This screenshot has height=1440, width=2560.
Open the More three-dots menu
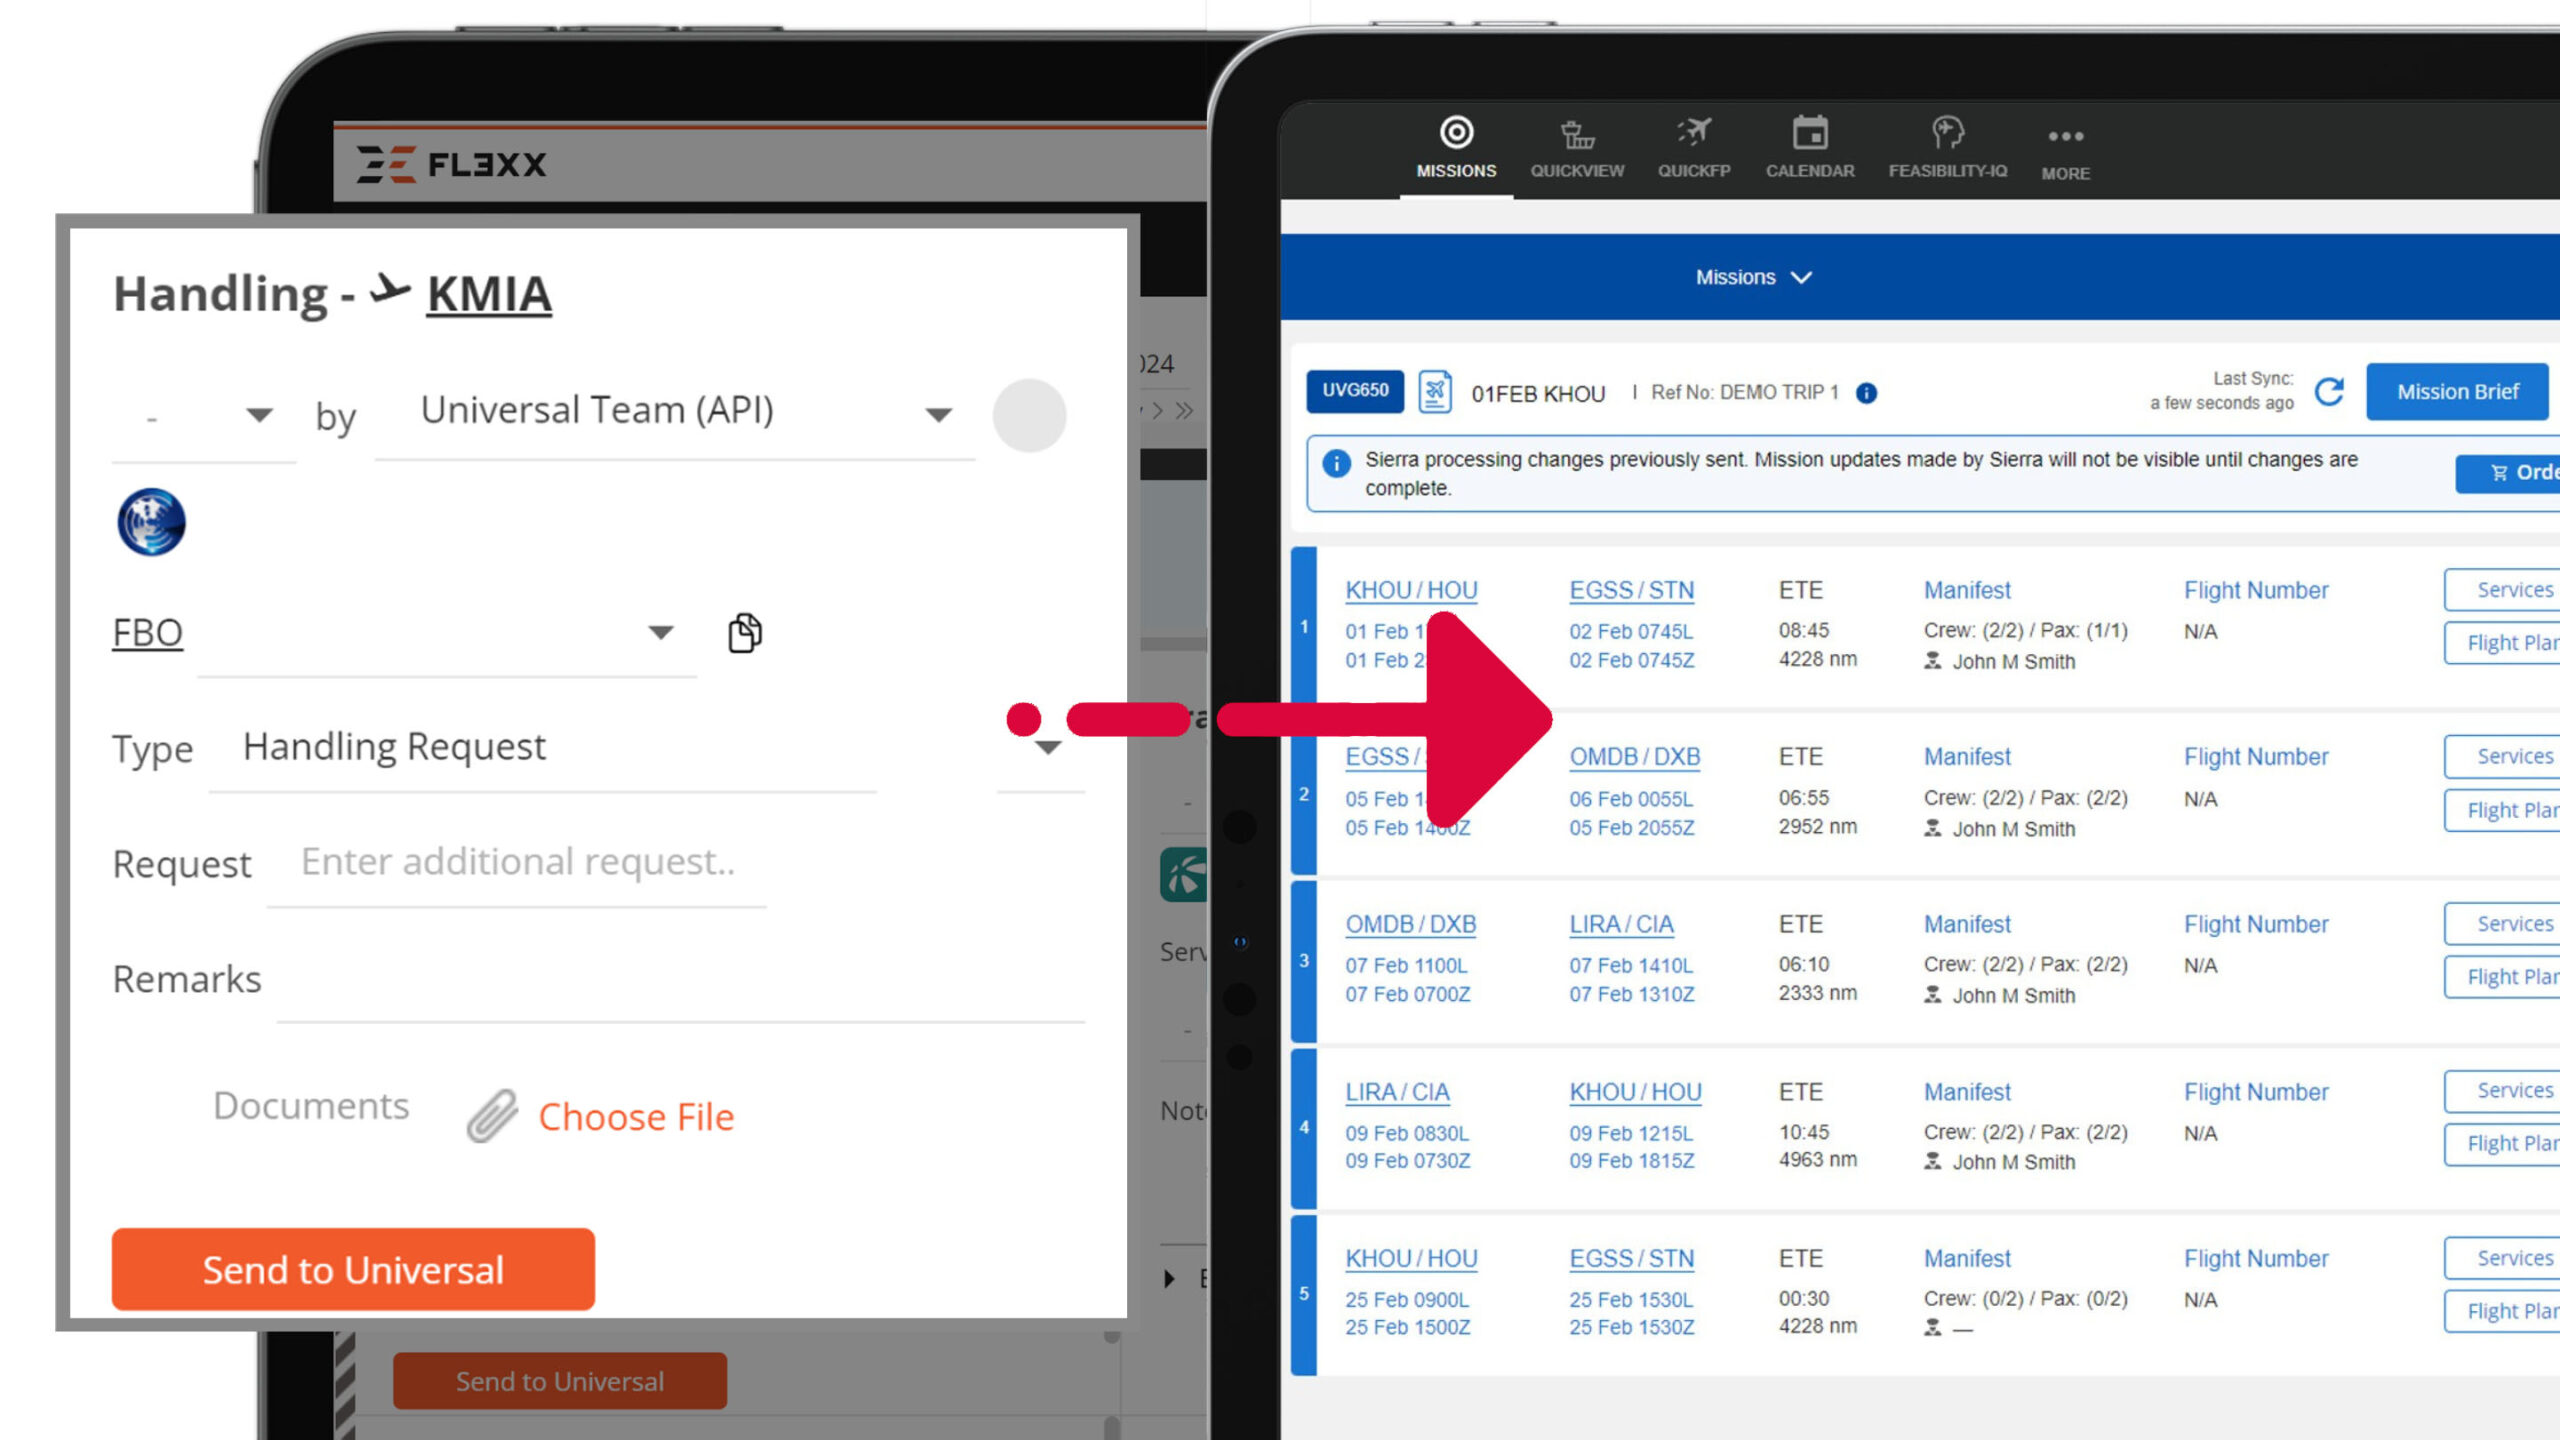click(2065, 137)
